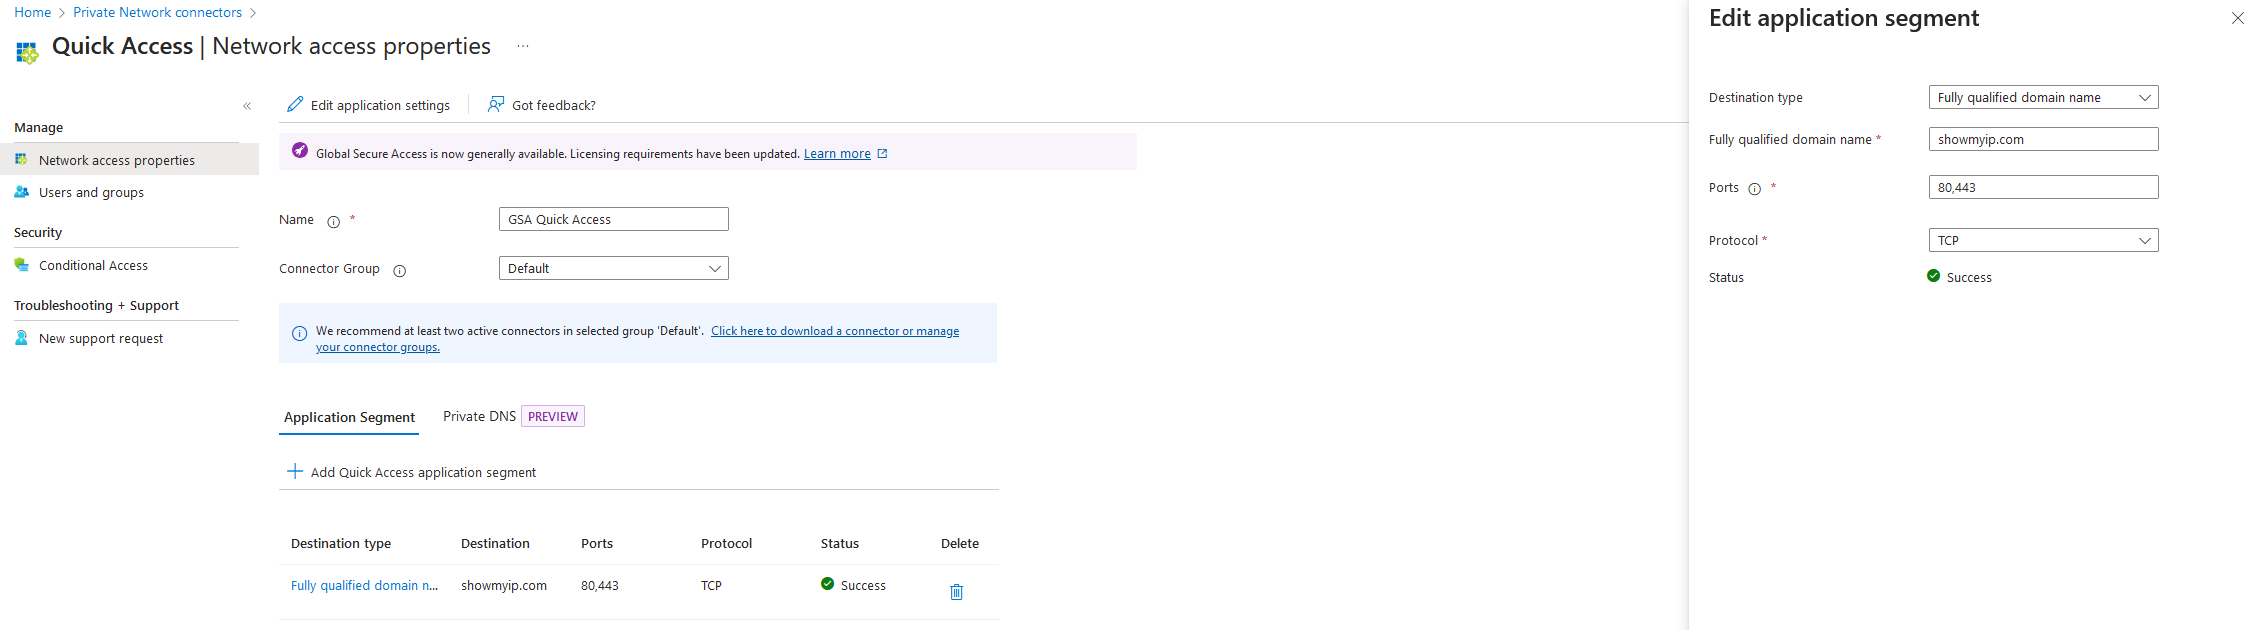
Task: Click the Protocol column header
Action: point(726,543)
